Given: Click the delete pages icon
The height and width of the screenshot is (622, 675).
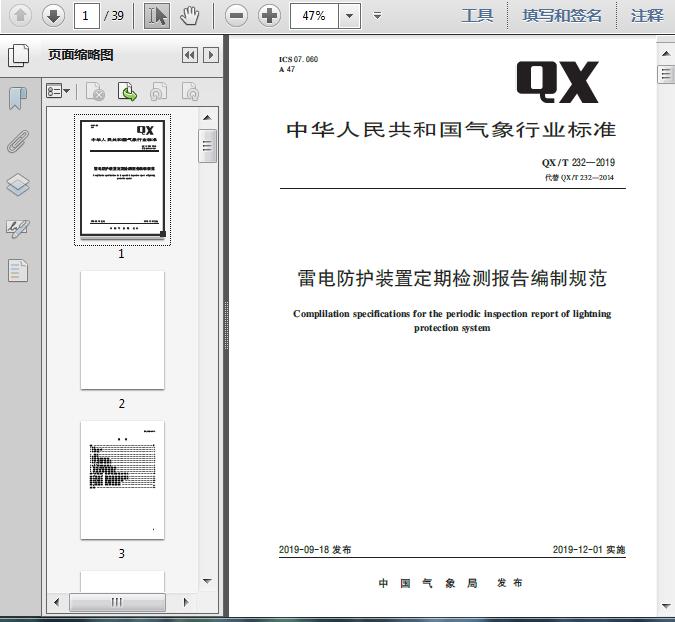Looking at the screenshot, I should click(96, 91).
